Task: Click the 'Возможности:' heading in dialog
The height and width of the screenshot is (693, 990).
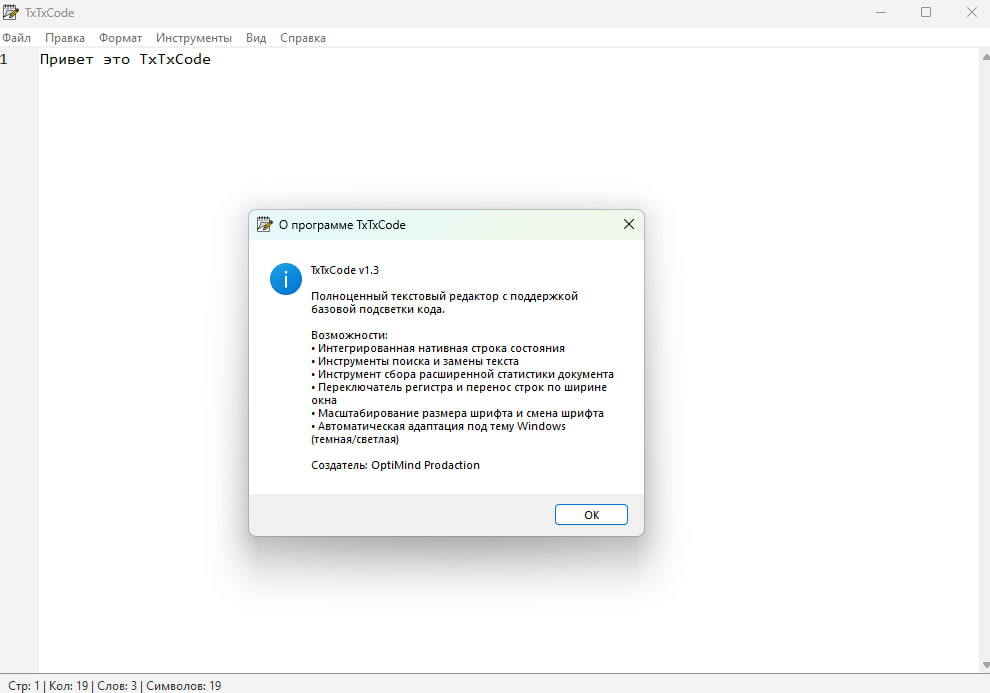Action: (349, 335)
